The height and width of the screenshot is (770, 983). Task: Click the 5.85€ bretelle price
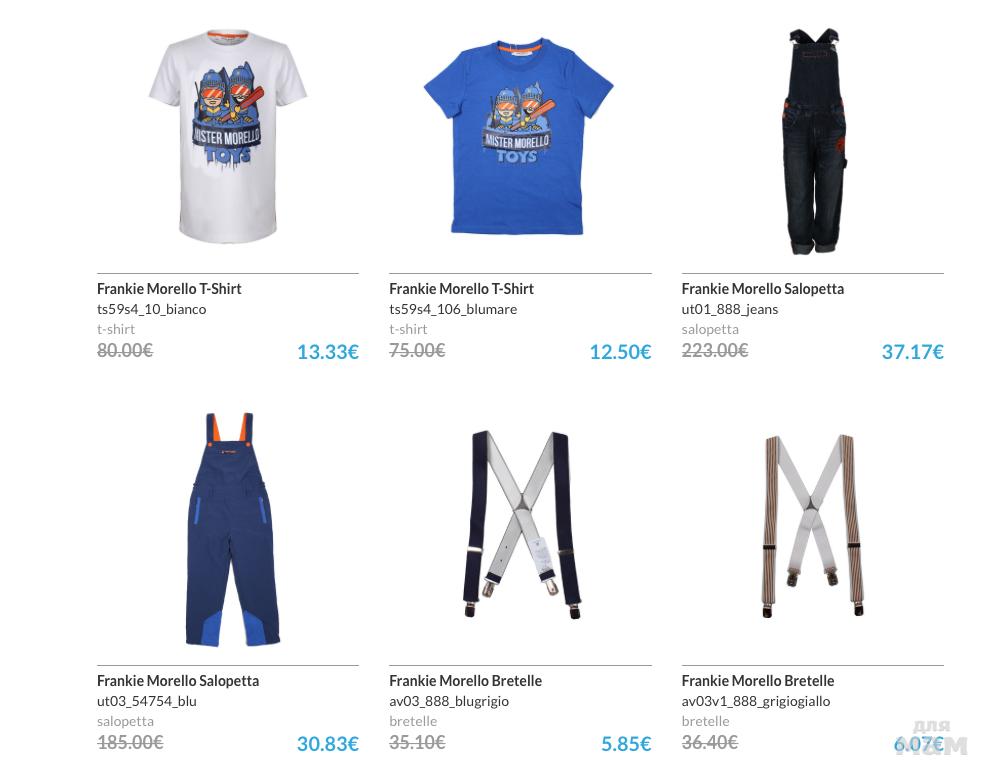pos(626,744)
